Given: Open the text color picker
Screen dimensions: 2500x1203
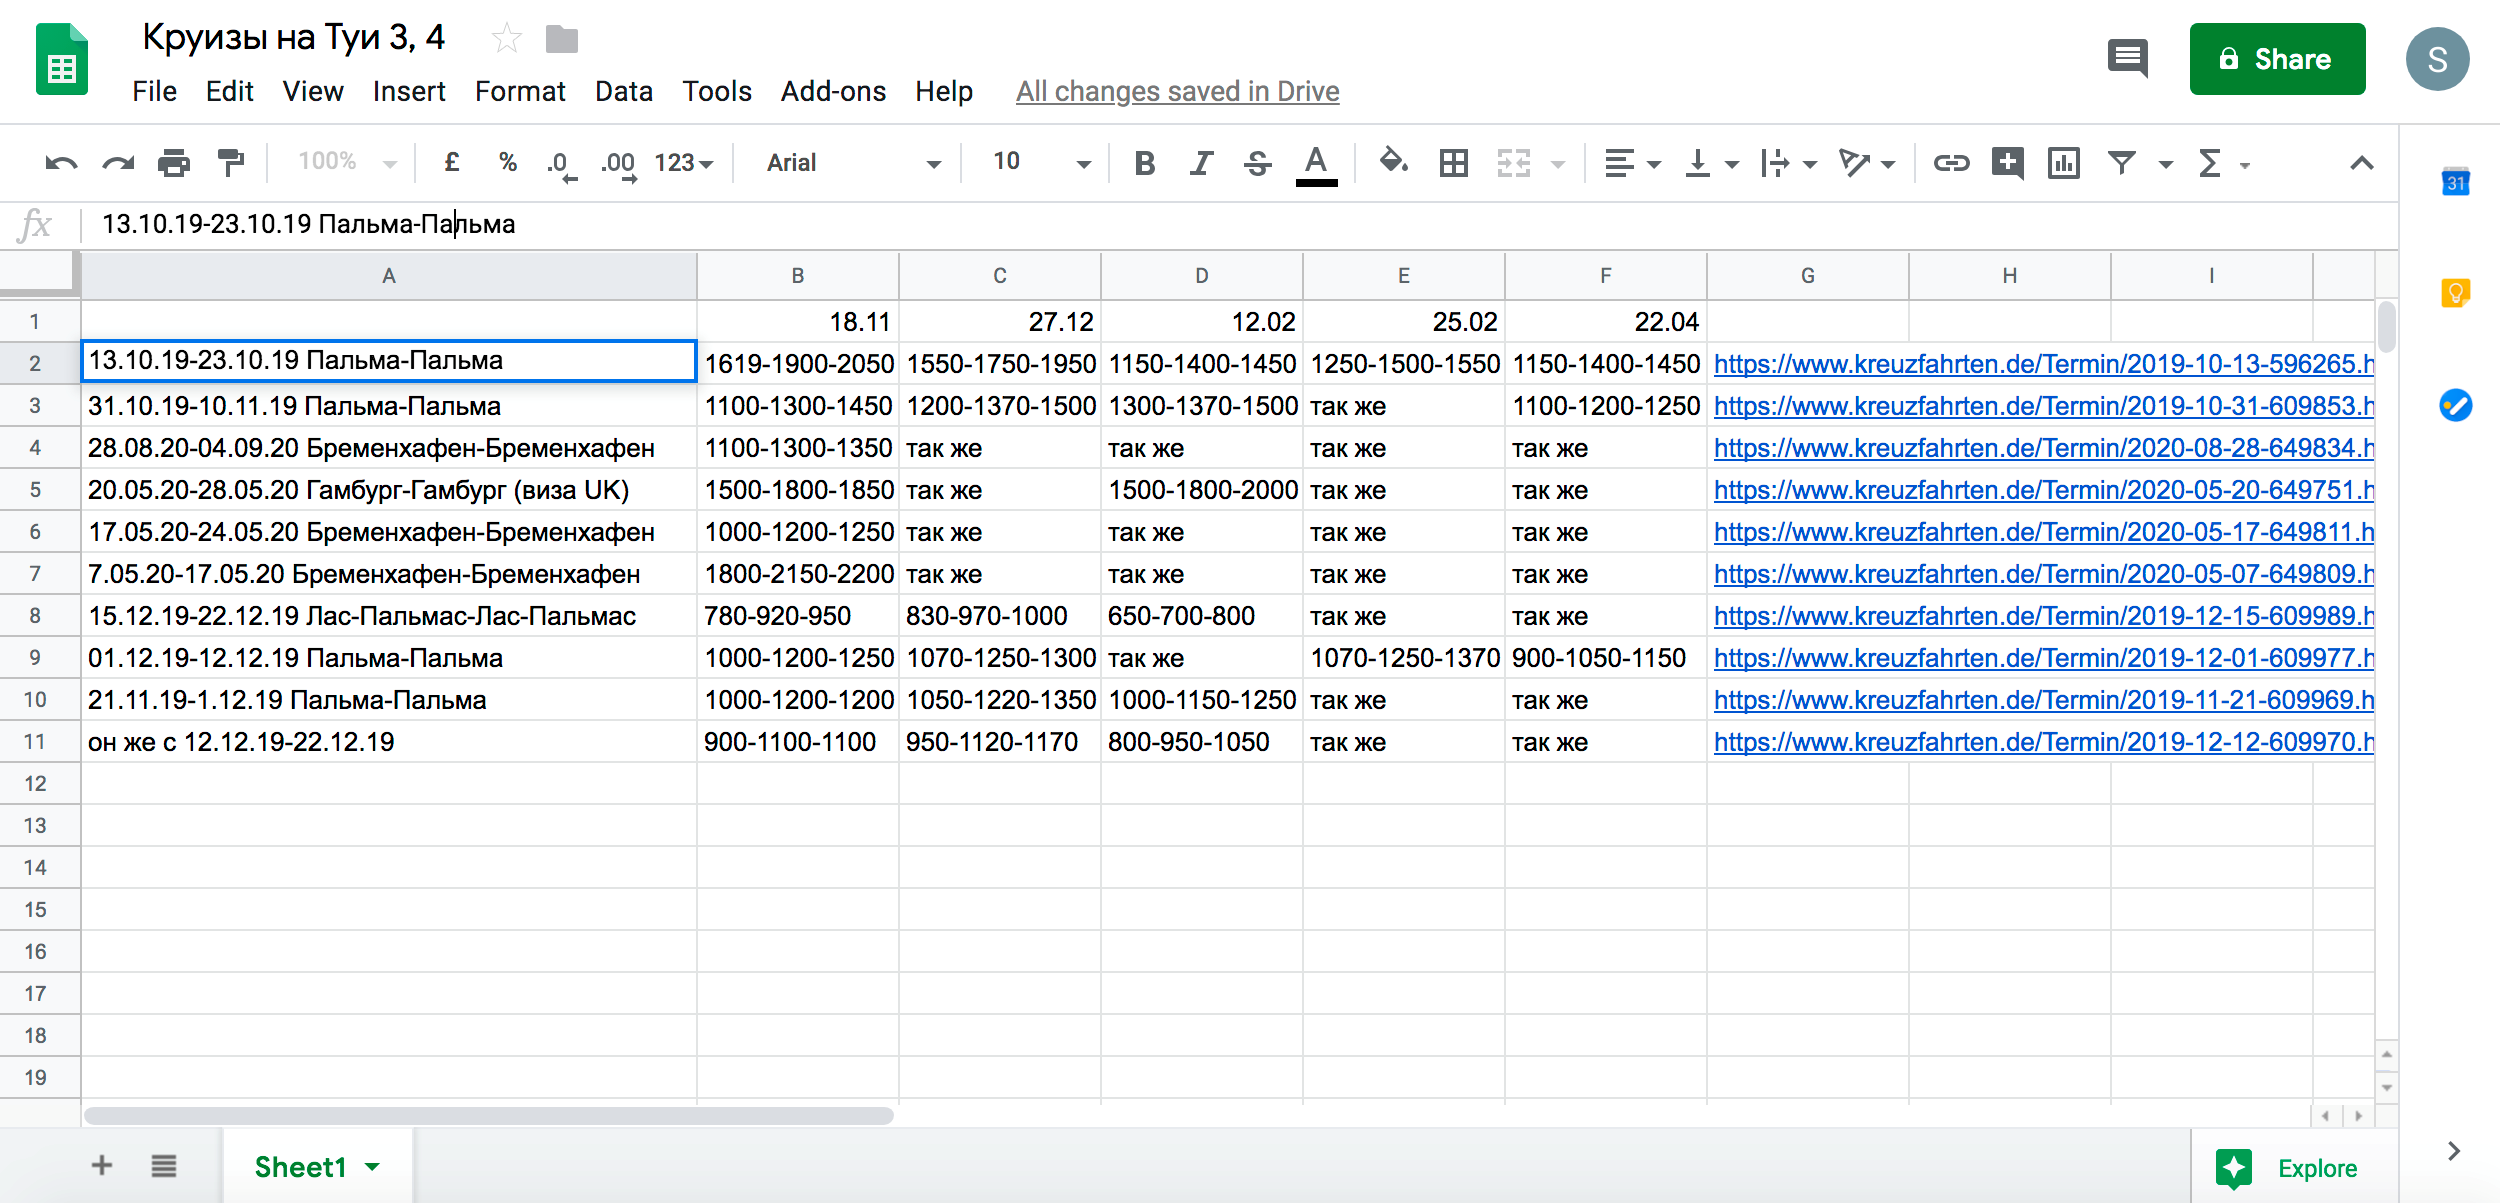Looking at the screenshot, I should pos(1316,165).
